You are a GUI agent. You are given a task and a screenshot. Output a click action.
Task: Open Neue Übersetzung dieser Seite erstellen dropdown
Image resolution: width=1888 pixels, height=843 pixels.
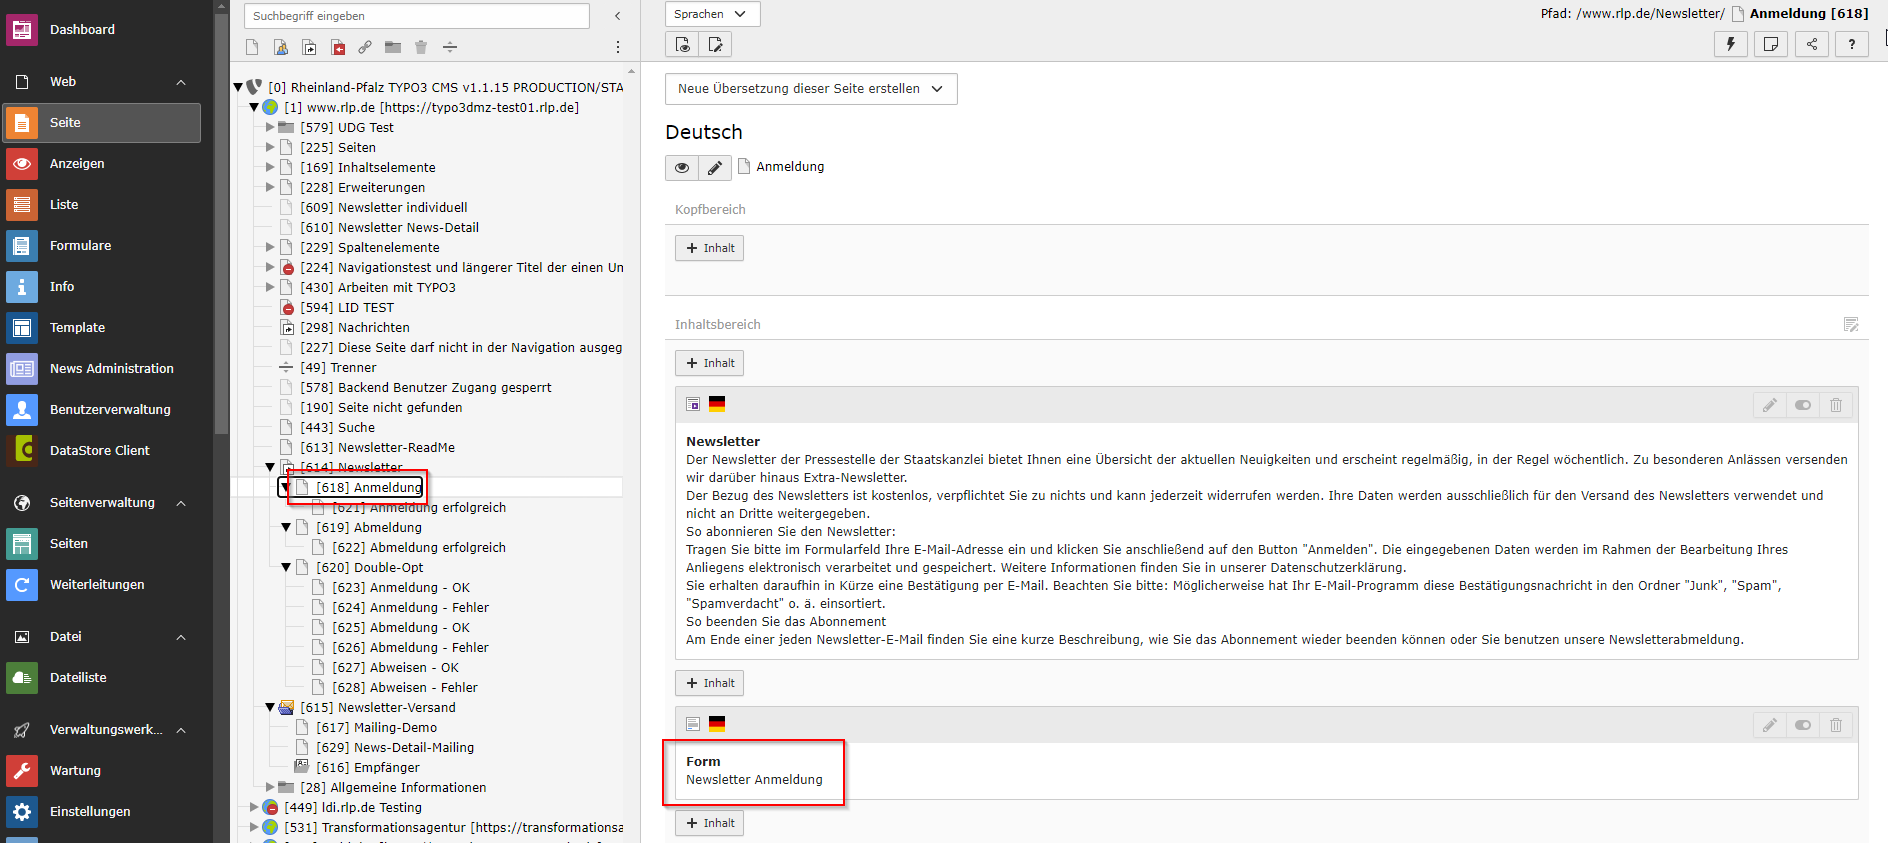811,89
